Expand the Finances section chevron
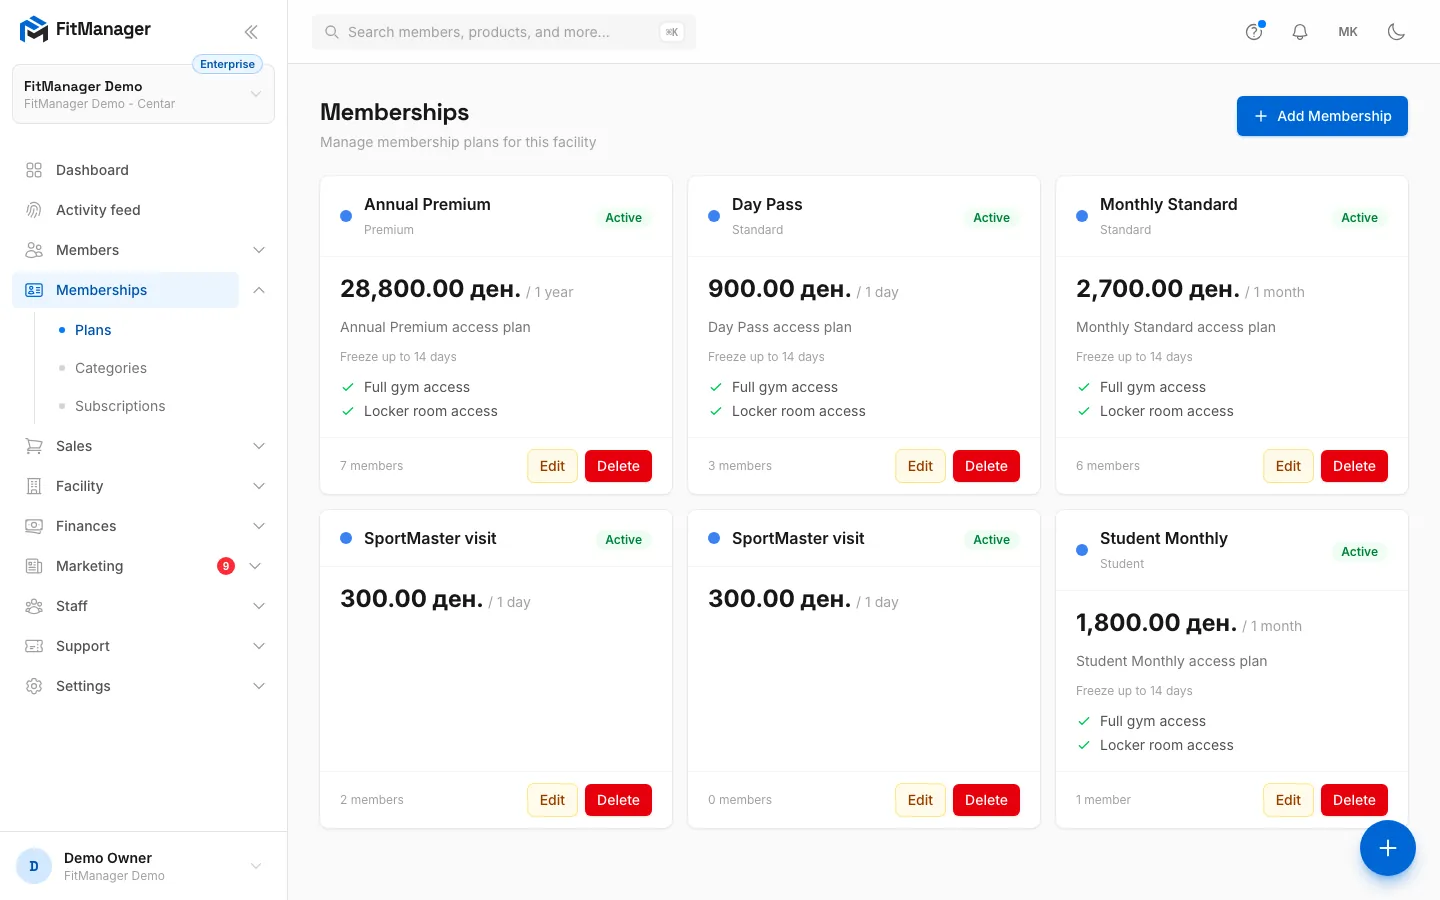Viewport: 1440px width, 900px height. 259,526
